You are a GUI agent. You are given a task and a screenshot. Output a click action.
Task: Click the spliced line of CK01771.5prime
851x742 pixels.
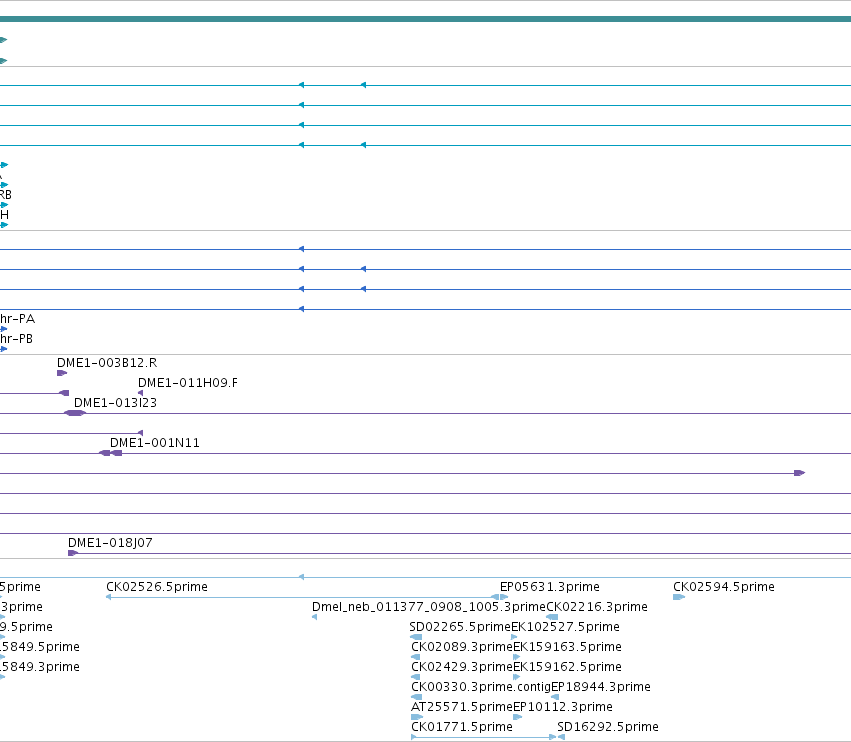(484, 737)
